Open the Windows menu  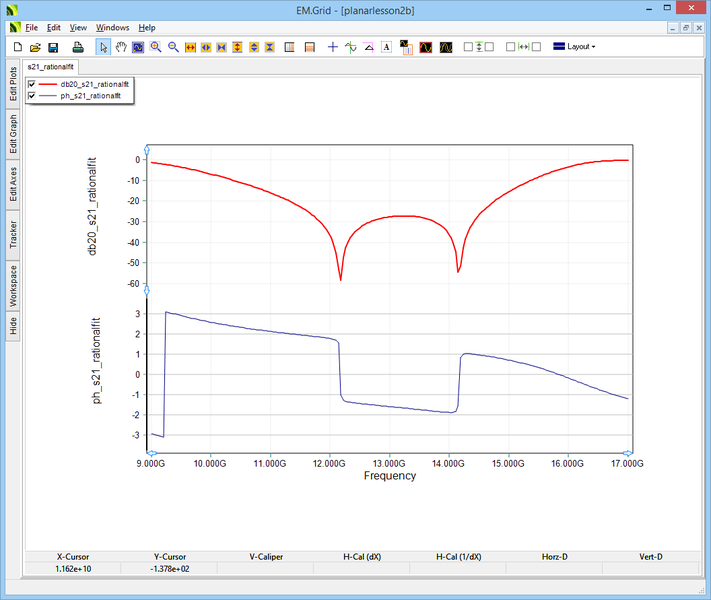pyautogui.click(x=112, y=28)
